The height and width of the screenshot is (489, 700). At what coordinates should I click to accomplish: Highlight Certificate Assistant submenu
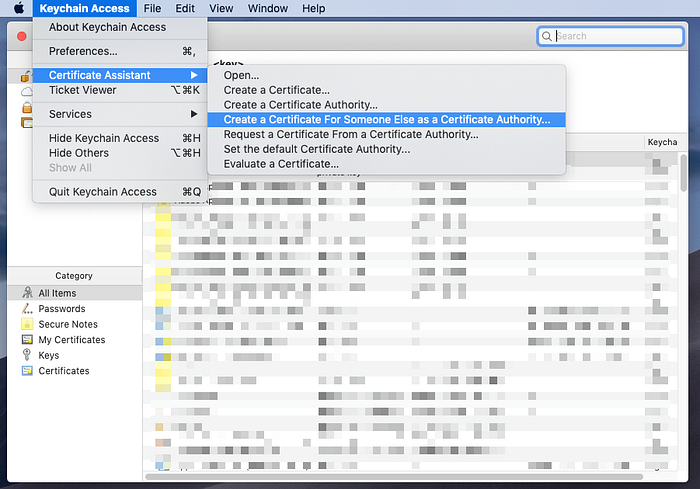120,75
